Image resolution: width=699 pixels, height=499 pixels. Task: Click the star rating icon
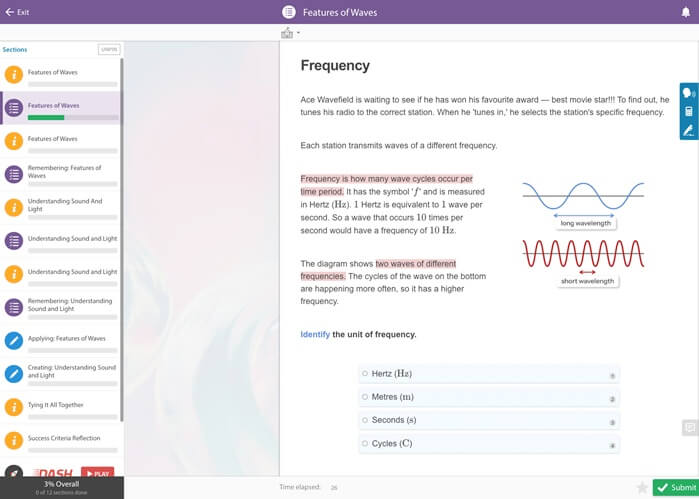[x=642, y=487]
